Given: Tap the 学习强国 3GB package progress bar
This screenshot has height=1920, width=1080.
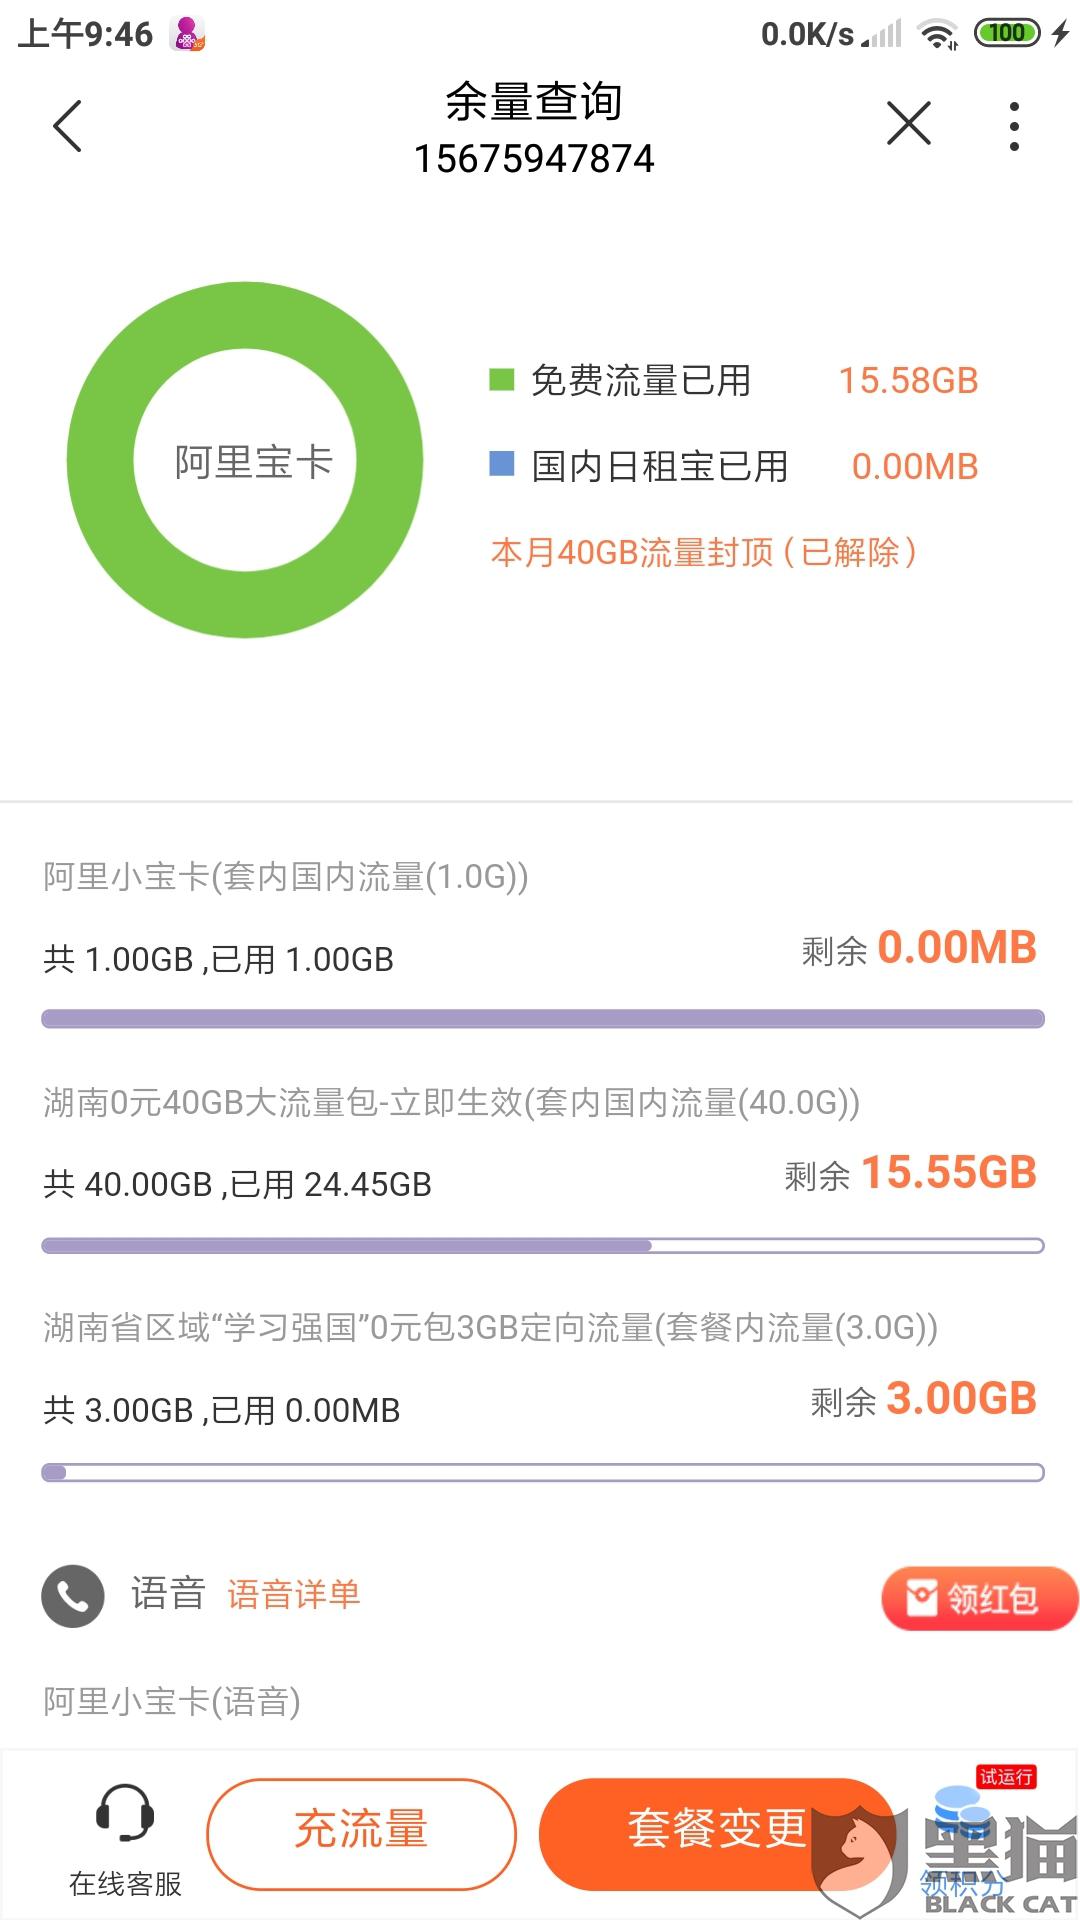Looking at the screenshot, I should [x=542, y=1472].
